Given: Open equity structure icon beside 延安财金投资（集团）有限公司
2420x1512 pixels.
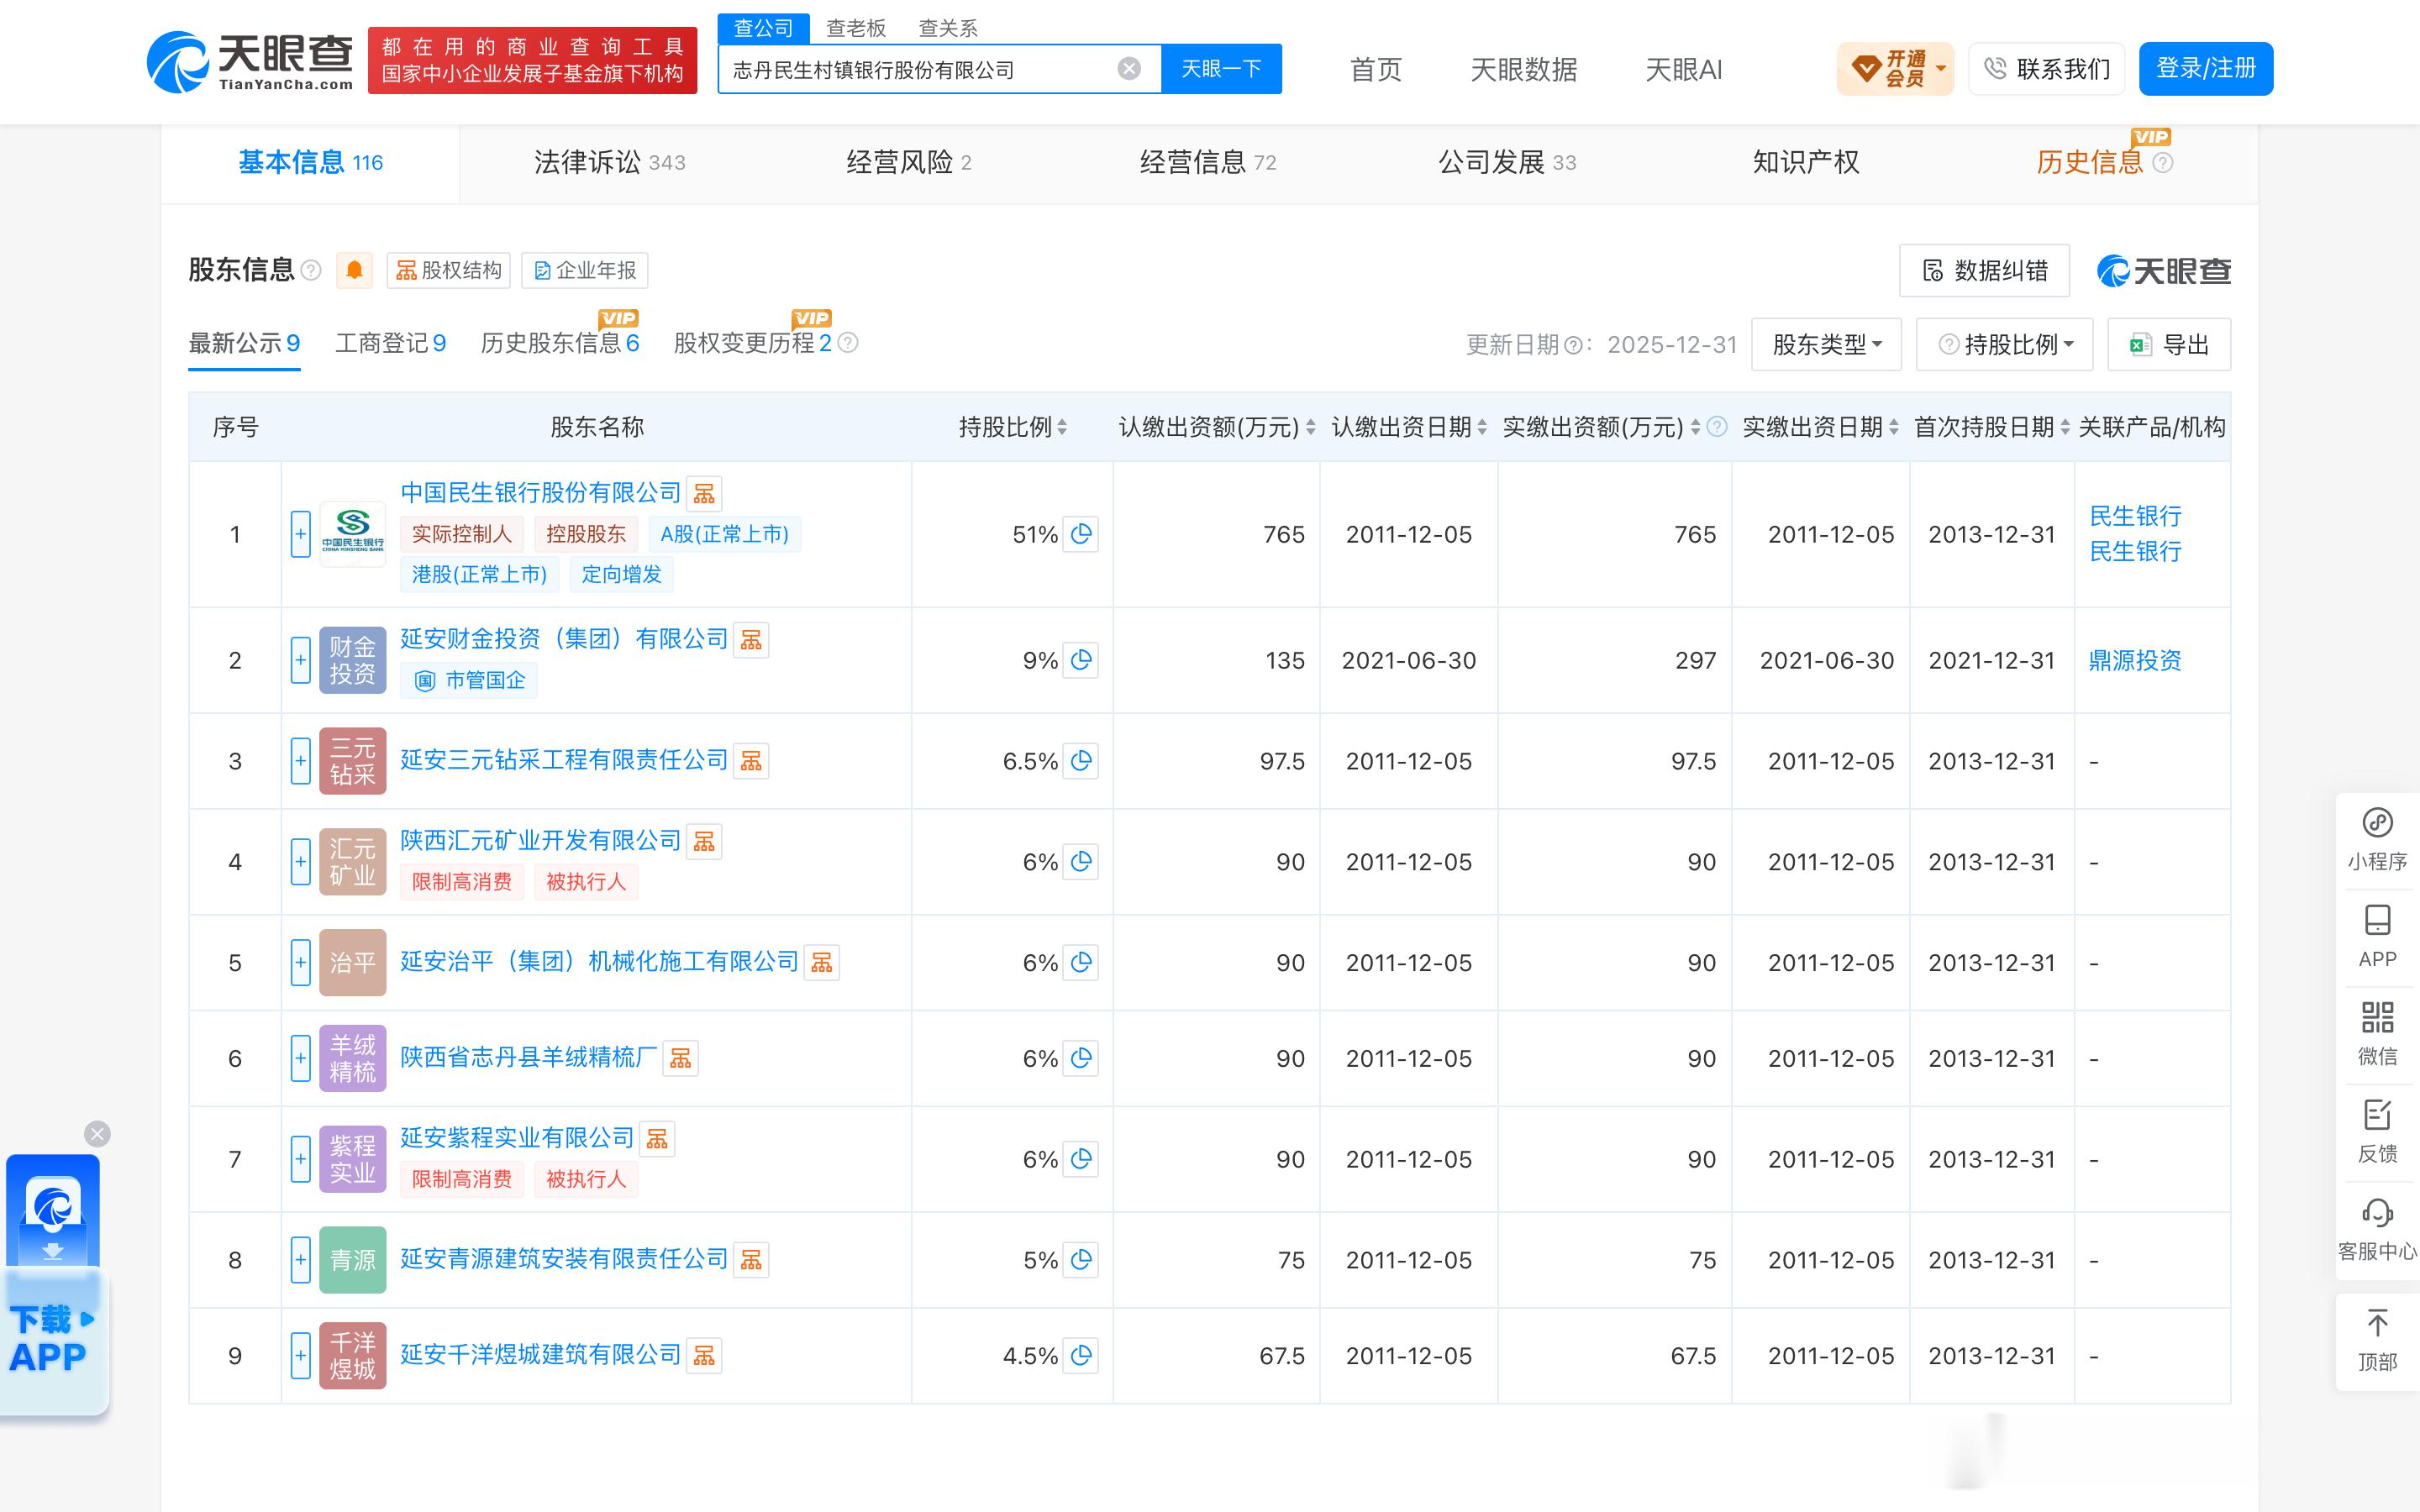Looking at the screenshot, I should pos(751,639).
